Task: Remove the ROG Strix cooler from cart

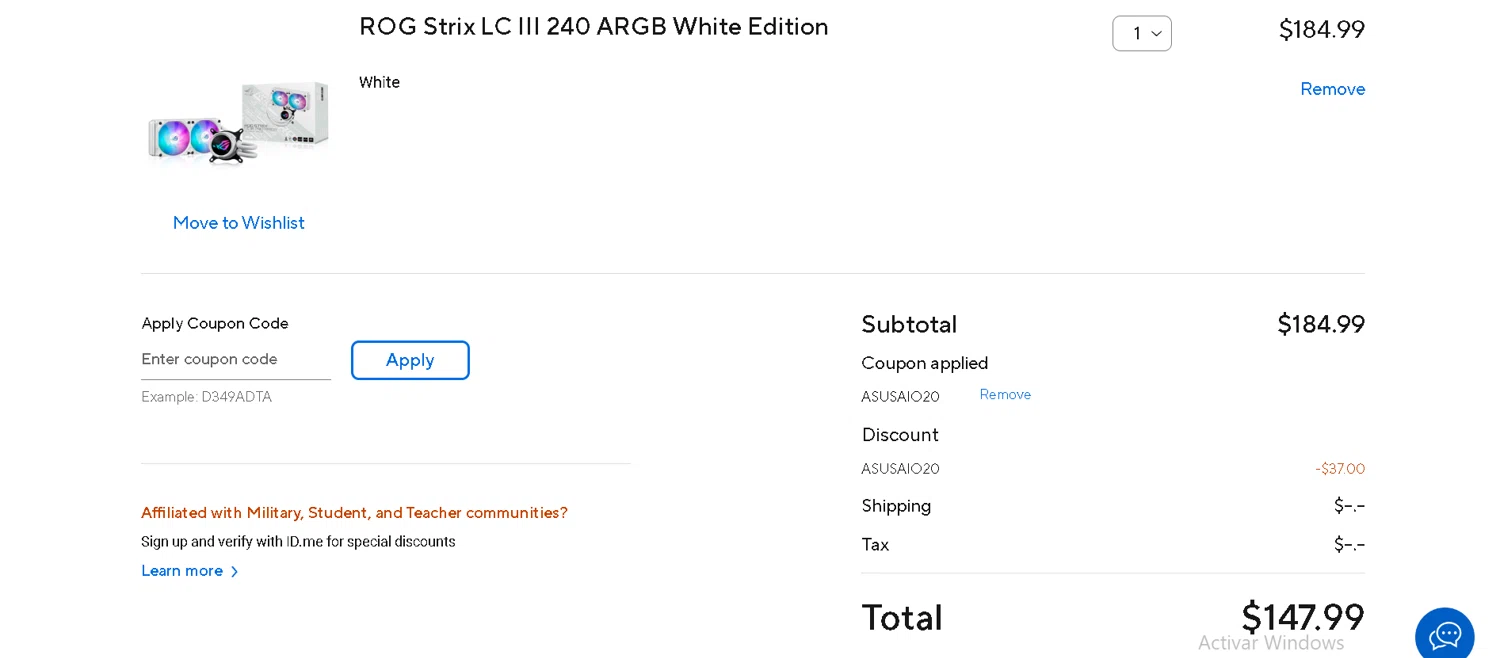Action: point(1332,89)
